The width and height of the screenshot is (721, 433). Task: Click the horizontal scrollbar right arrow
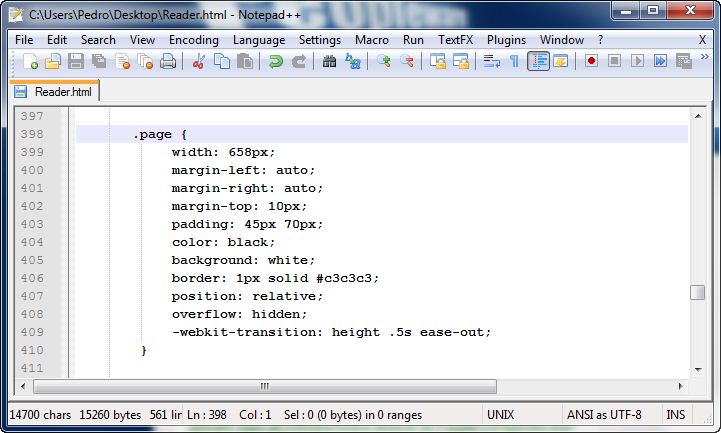click(679, 386)
